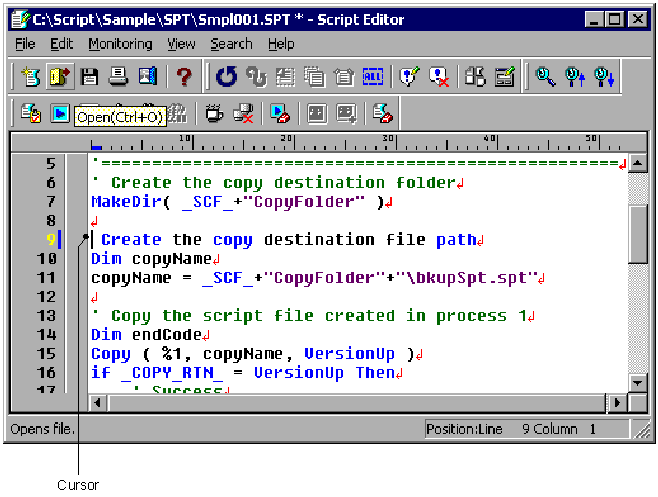Click the Open file toolbar icon
The image size is (658, 497).
point(58,77)
